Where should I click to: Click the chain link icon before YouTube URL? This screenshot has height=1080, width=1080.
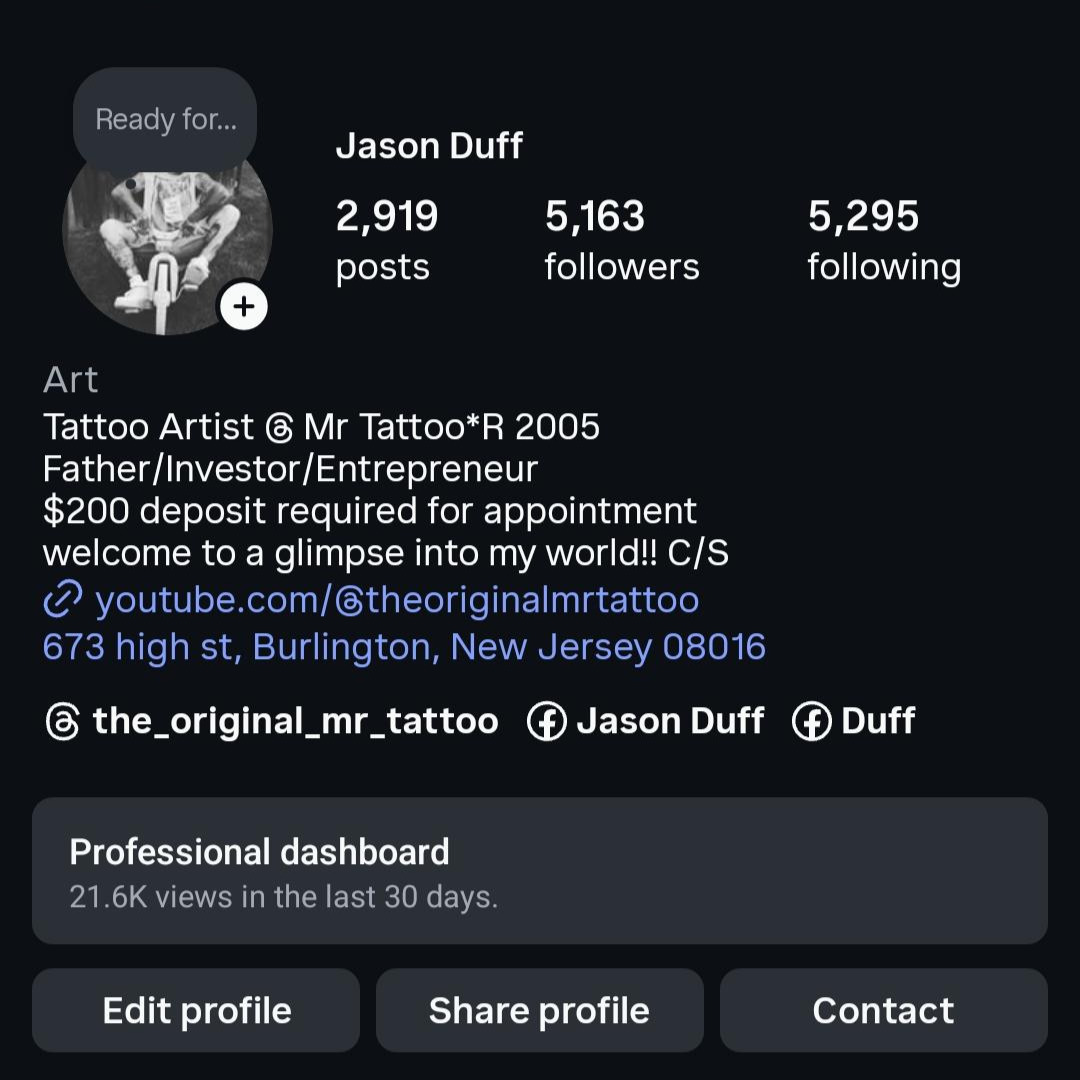point(62,600)
